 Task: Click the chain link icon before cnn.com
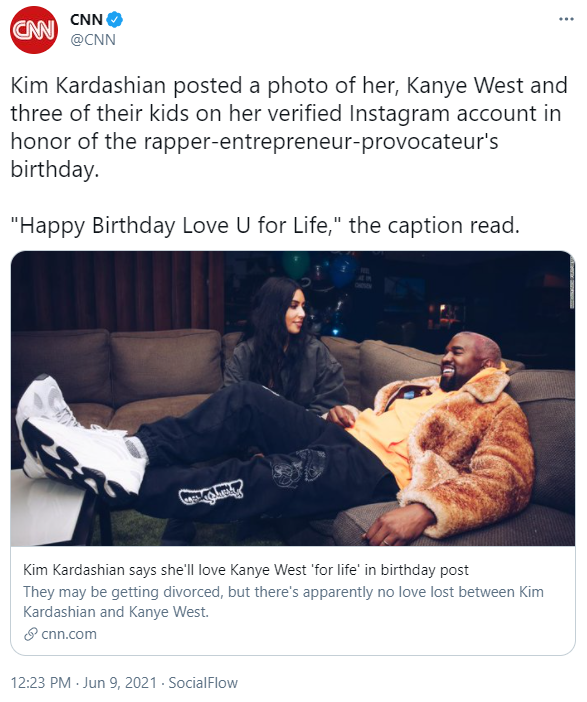(30, 634)
